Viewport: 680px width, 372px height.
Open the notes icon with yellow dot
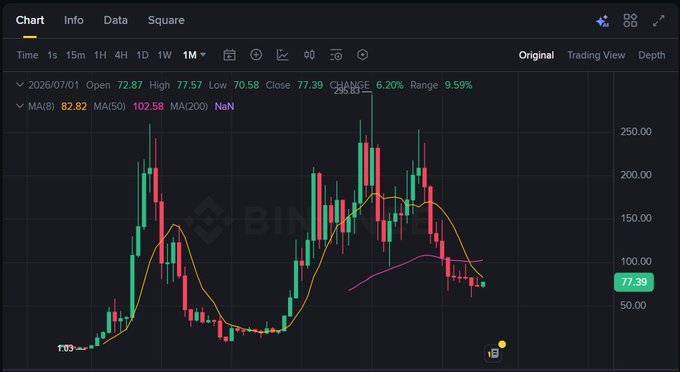494,352
